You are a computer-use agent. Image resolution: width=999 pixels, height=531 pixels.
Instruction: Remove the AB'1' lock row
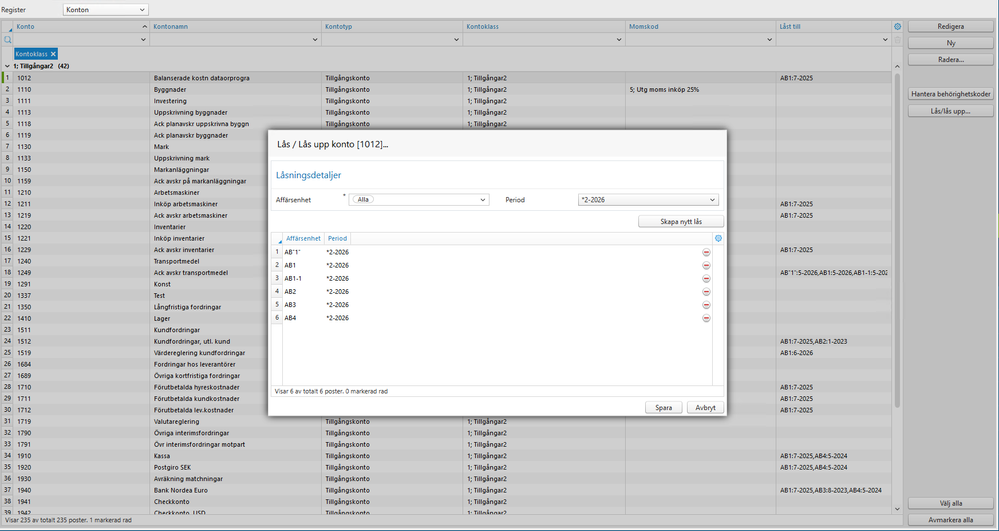click(706, 252)
